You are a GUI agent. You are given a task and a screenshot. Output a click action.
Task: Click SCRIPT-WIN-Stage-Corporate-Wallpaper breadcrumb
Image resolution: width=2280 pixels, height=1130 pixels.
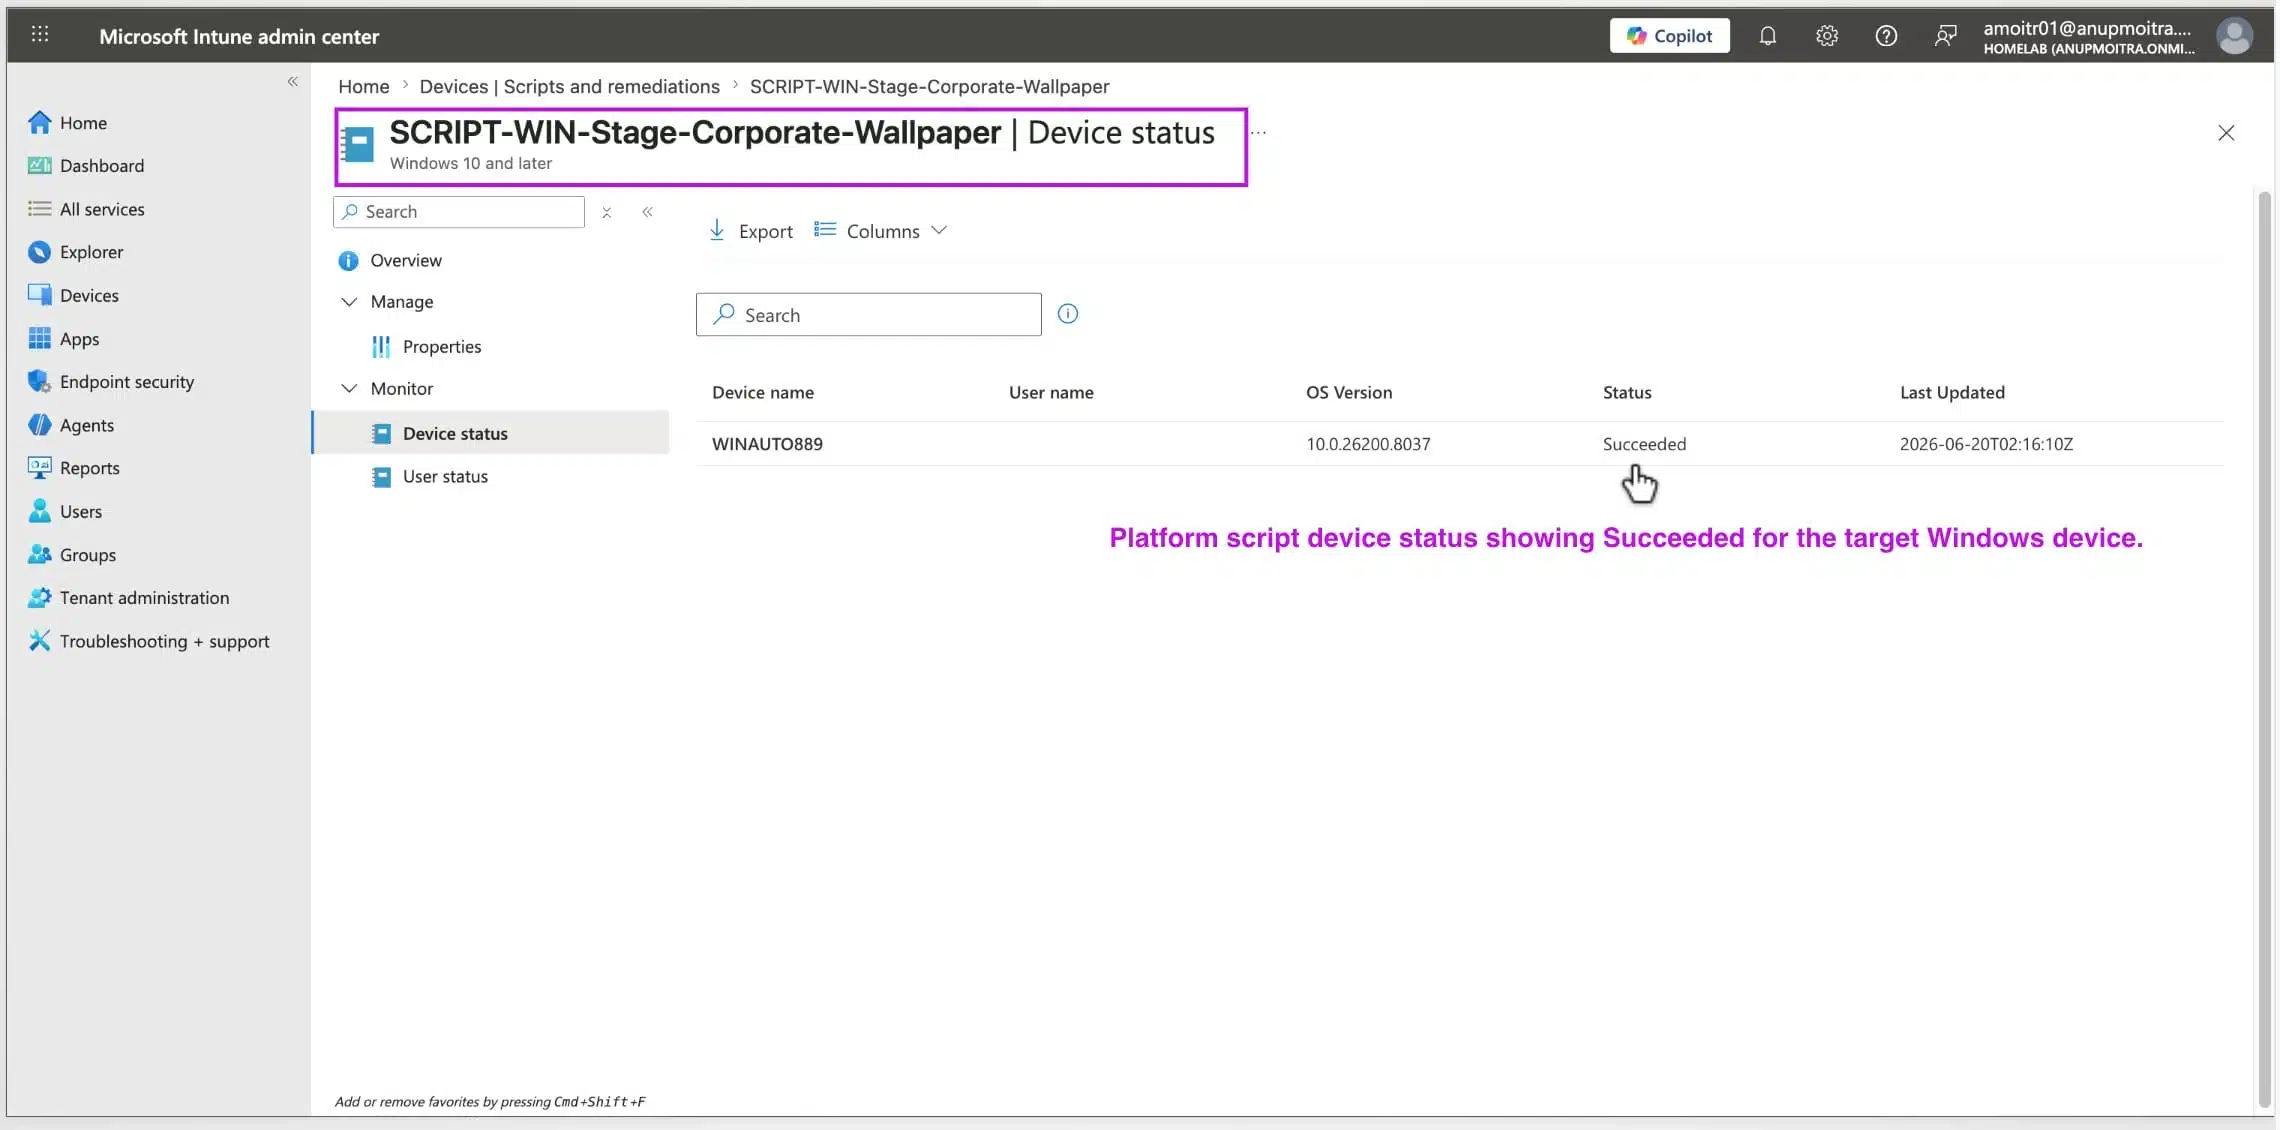[x=929, y=87]
